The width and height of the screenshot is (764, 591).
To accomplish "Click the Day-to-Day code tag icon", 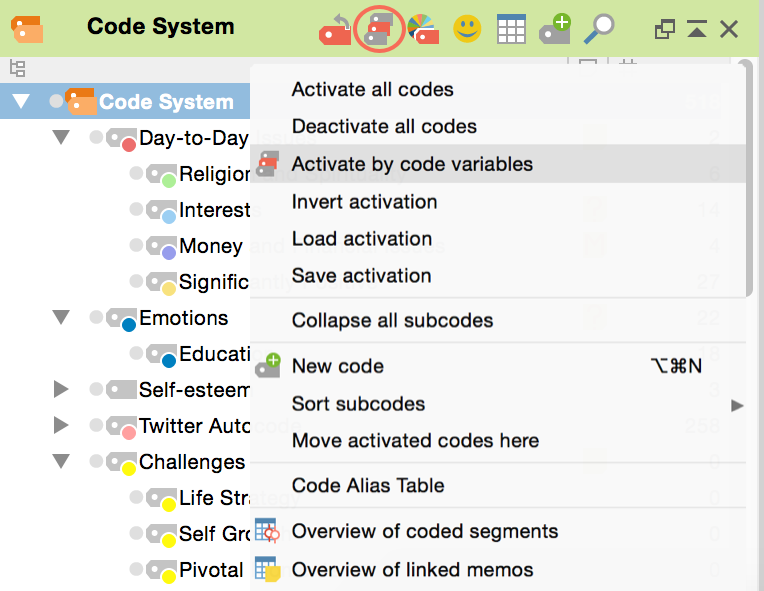I will (121, 140).
